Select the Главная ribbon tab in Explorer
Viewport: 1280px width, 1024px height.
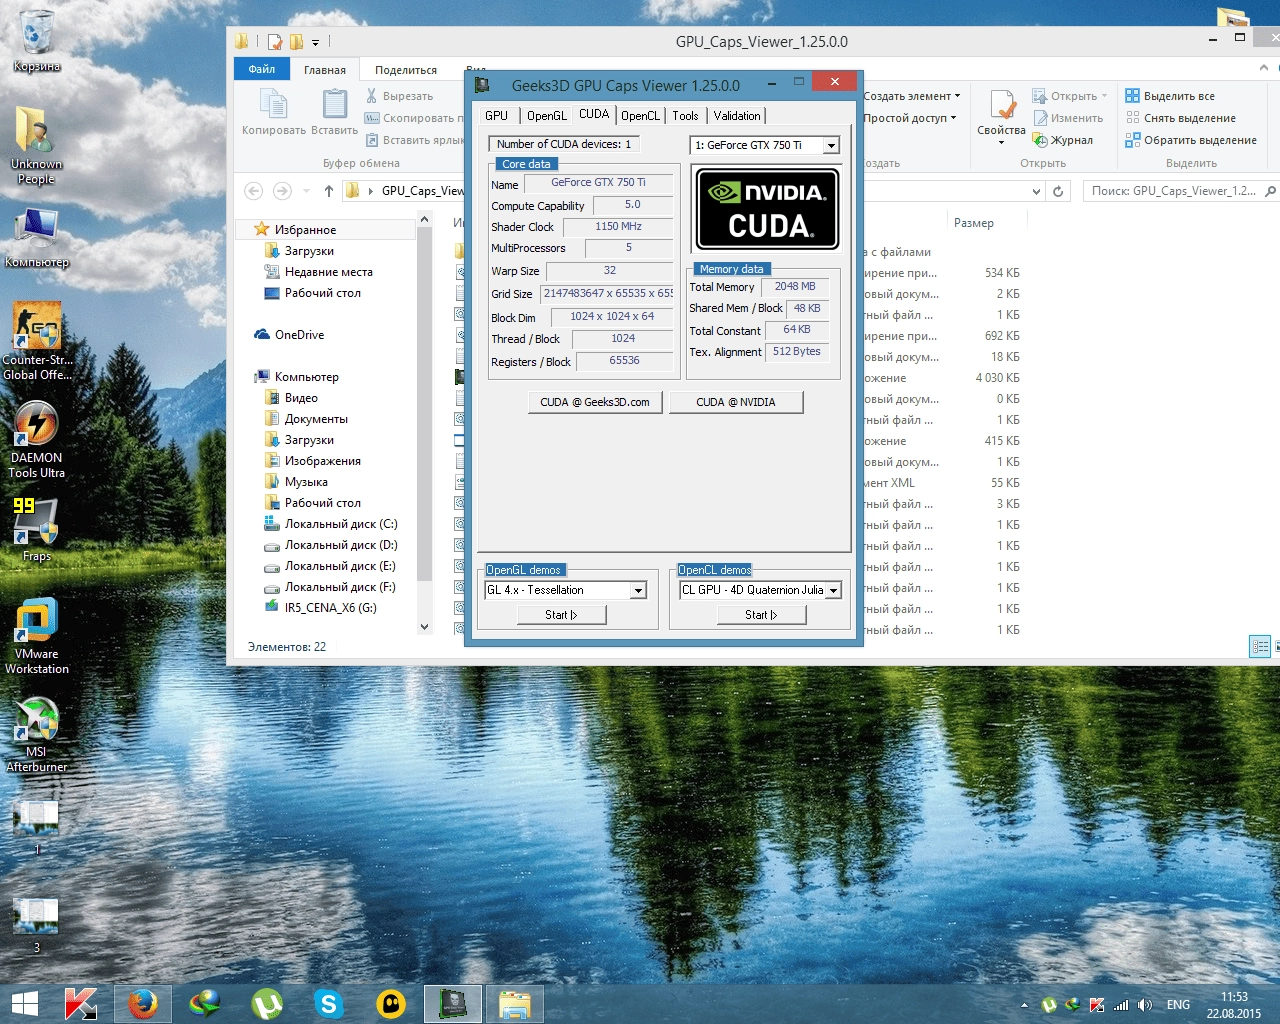tap(325, 70)
